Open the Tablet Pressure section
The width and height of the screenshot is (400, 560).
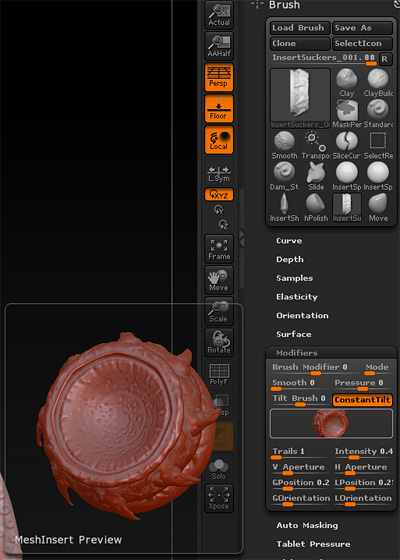313,544
